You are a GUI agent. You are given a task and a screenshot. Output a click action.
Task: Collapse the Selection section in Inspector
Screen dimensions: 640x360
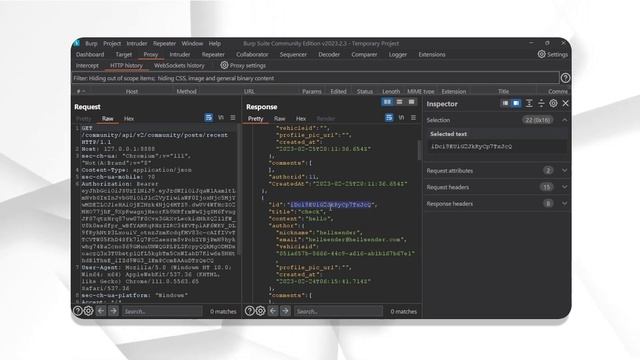pyautogui.click(x=565, y=120)
